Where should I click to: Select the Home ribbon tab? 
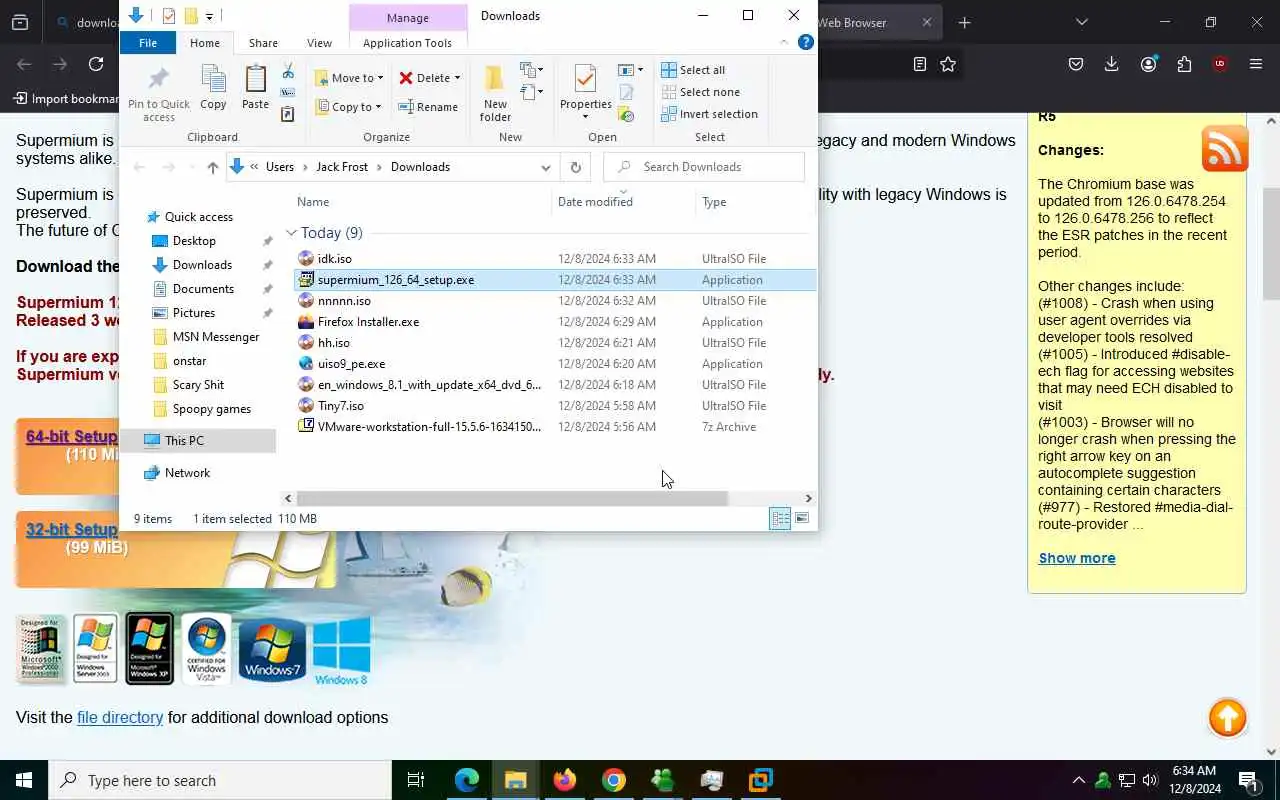pos(204,43)
